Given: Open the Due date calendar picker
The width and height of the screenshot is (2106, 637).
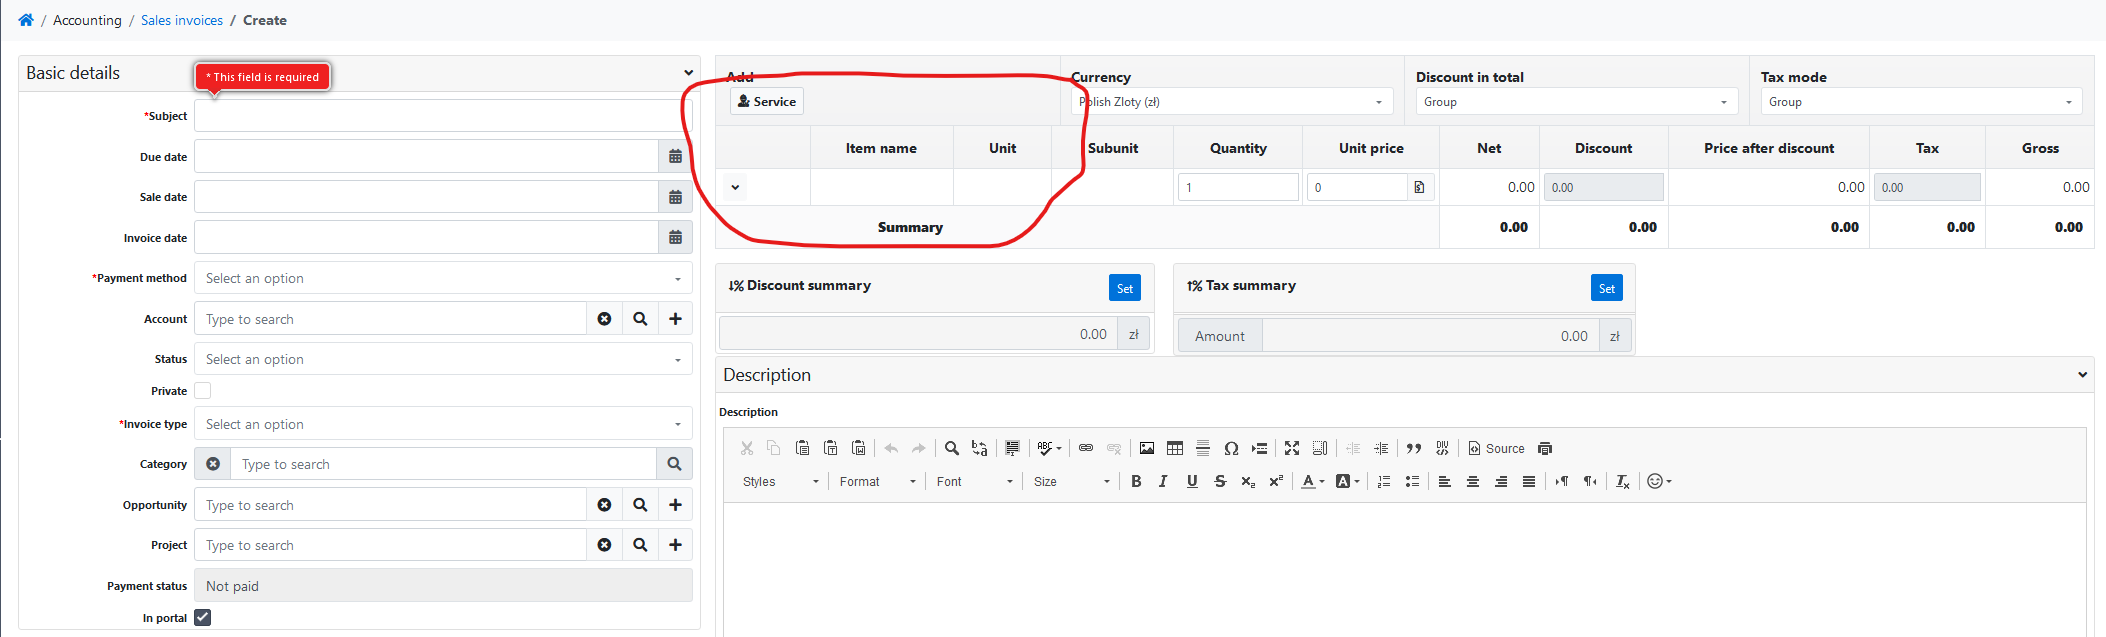Looking at the screenshot, I should 675,157.
